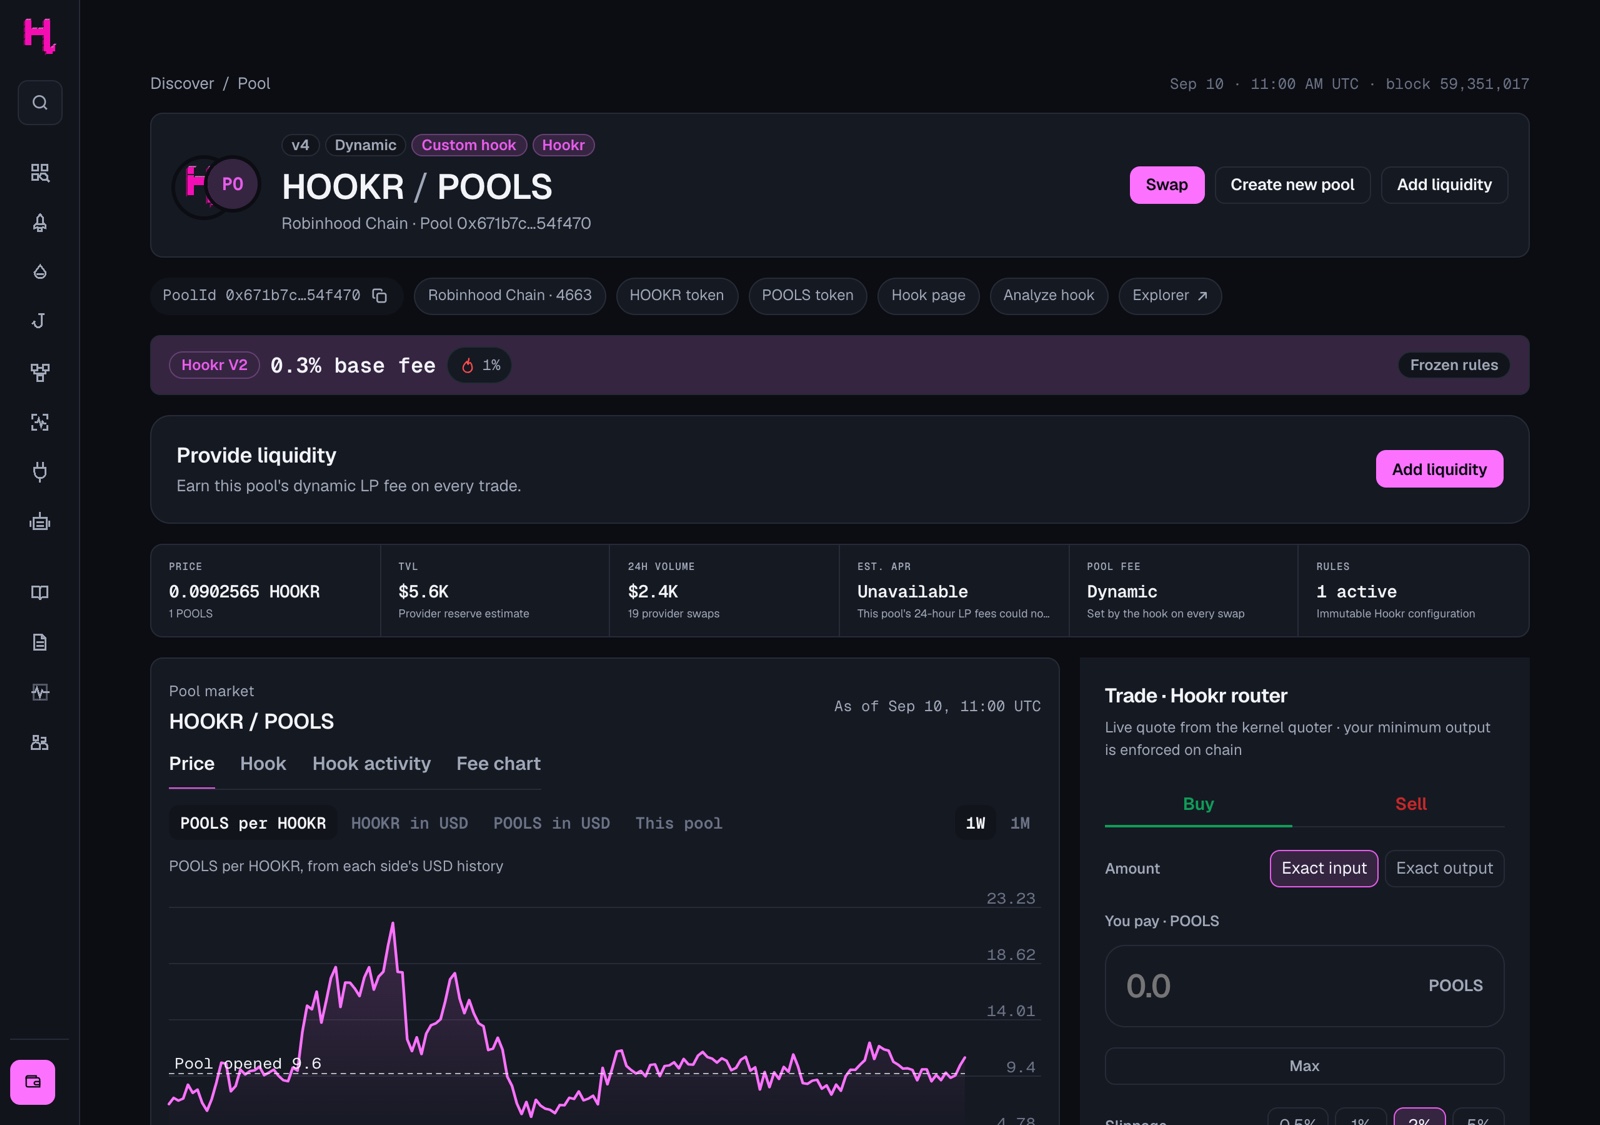Click the Hookr tag in header

(563, 145)
